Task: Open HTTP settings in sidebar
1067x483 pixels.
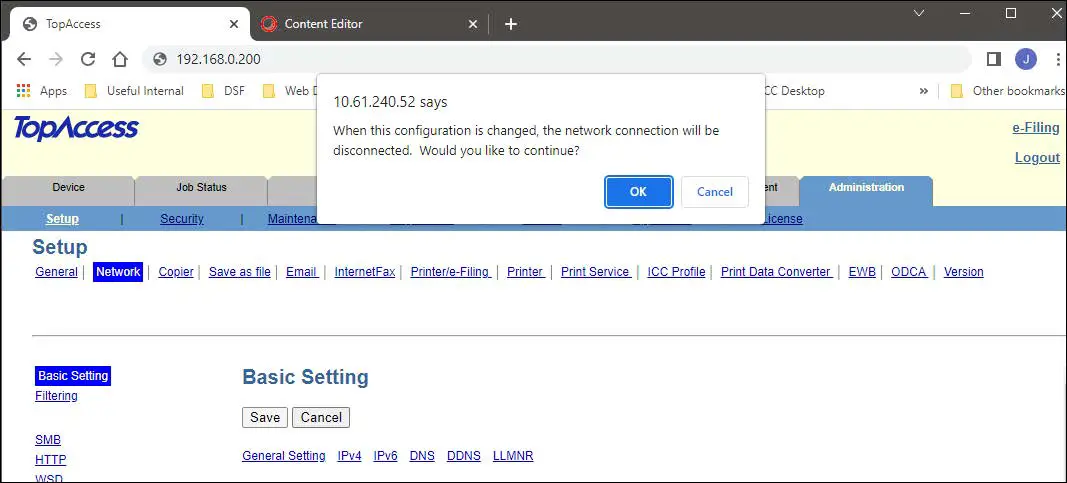Action: [x=50, y=460]
